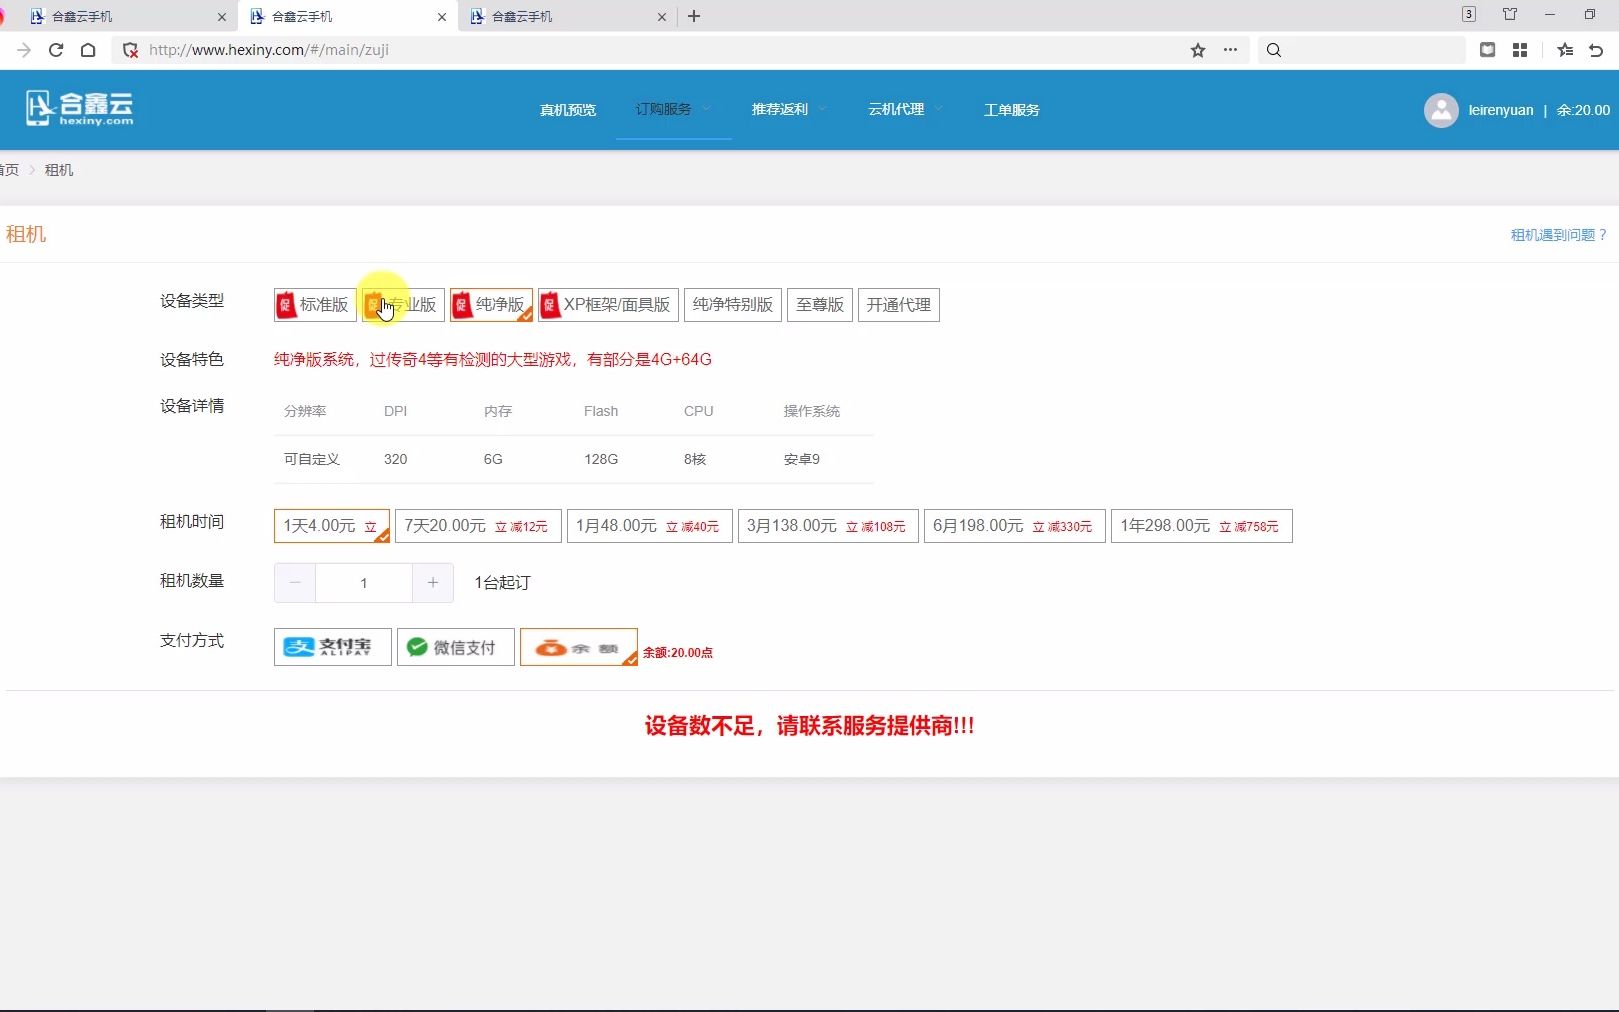
Task: Click the undo arrow icon in toolbar
Action: pyautogui.click(x=1597, y=50)
